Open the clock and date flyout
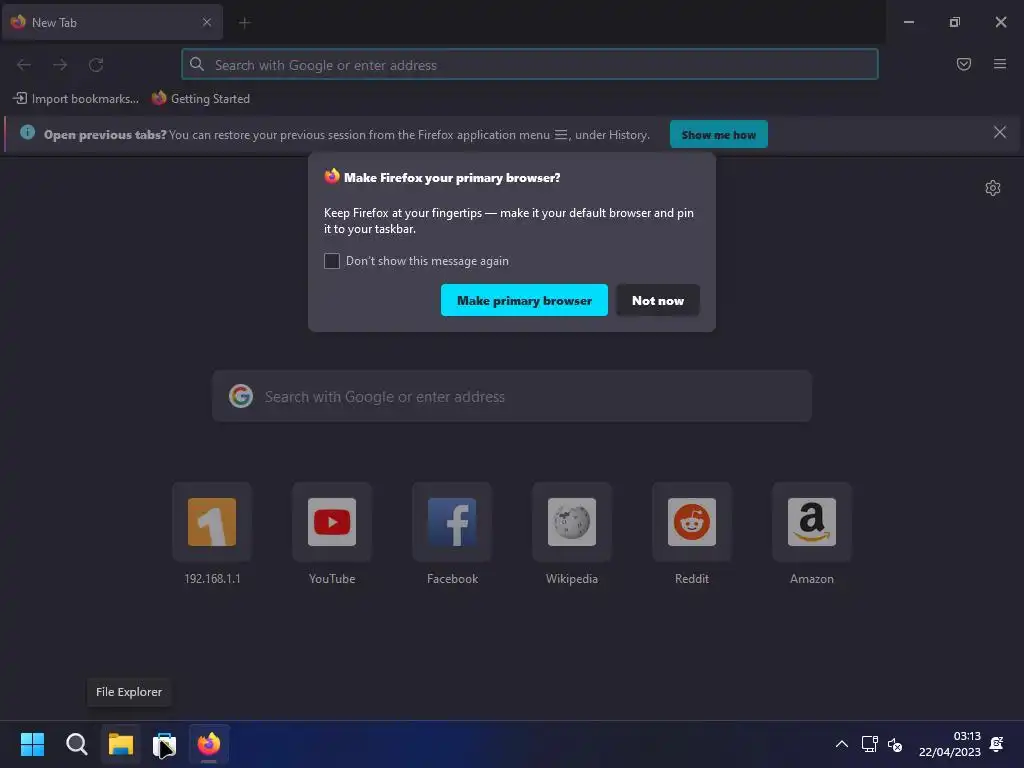 pyautogui.click(x=950, y=744)
